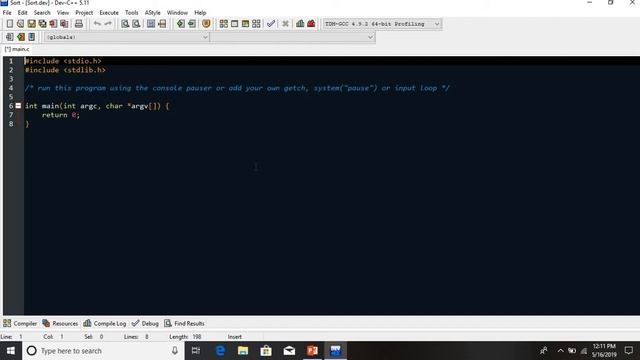Click the Cortana microphone icon
Image resolution: width=640 pixels, height=360 pixels.
[x=175, y=351]
